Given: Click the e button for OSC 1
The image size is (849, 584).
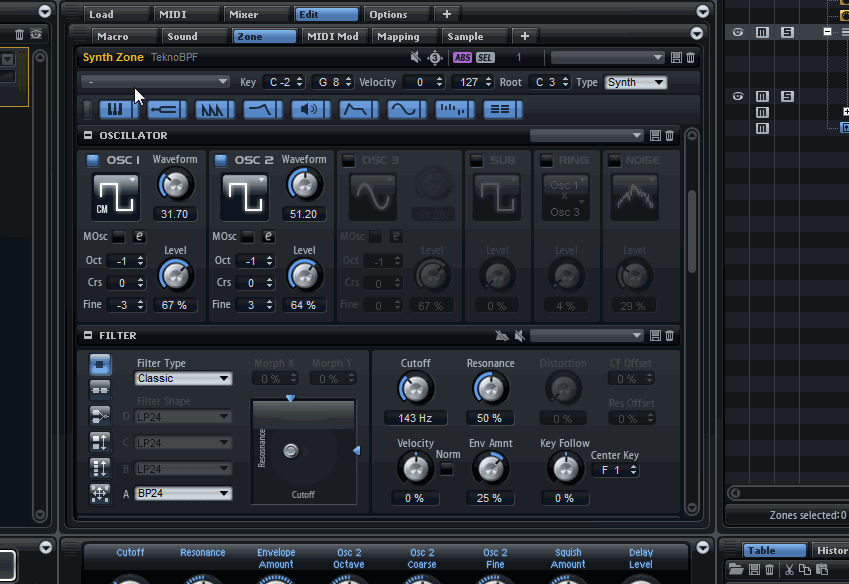Looking at the screenshot, I should [139, 237].
